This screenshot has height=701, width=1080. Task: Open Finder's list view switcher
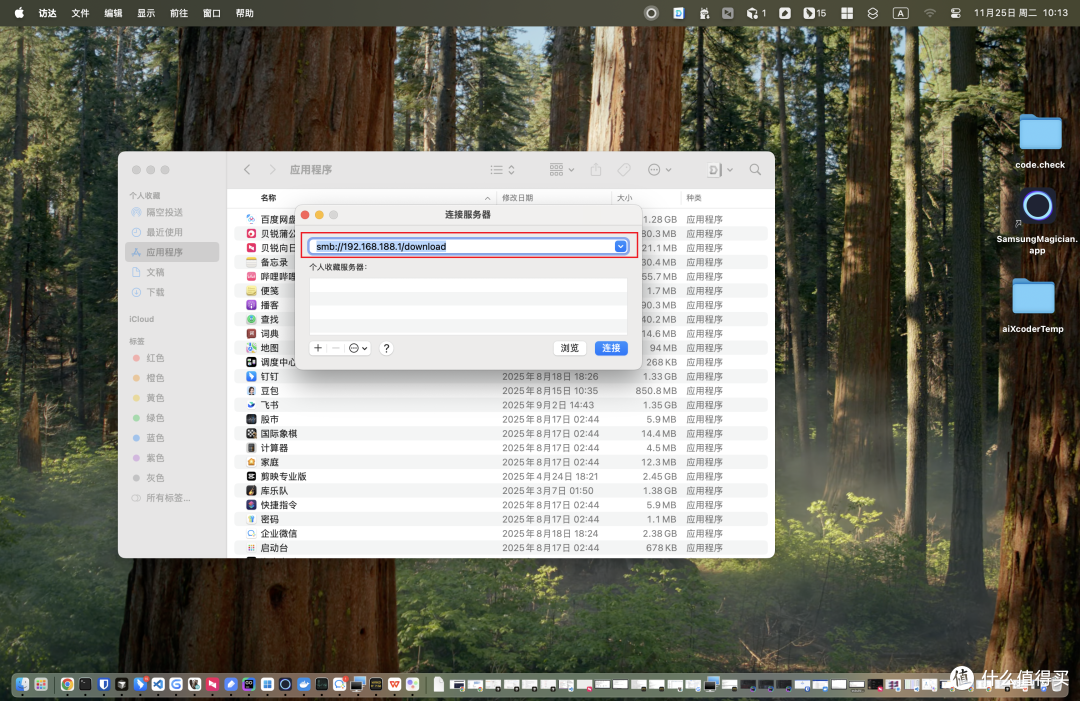click(x=502, y=169)
